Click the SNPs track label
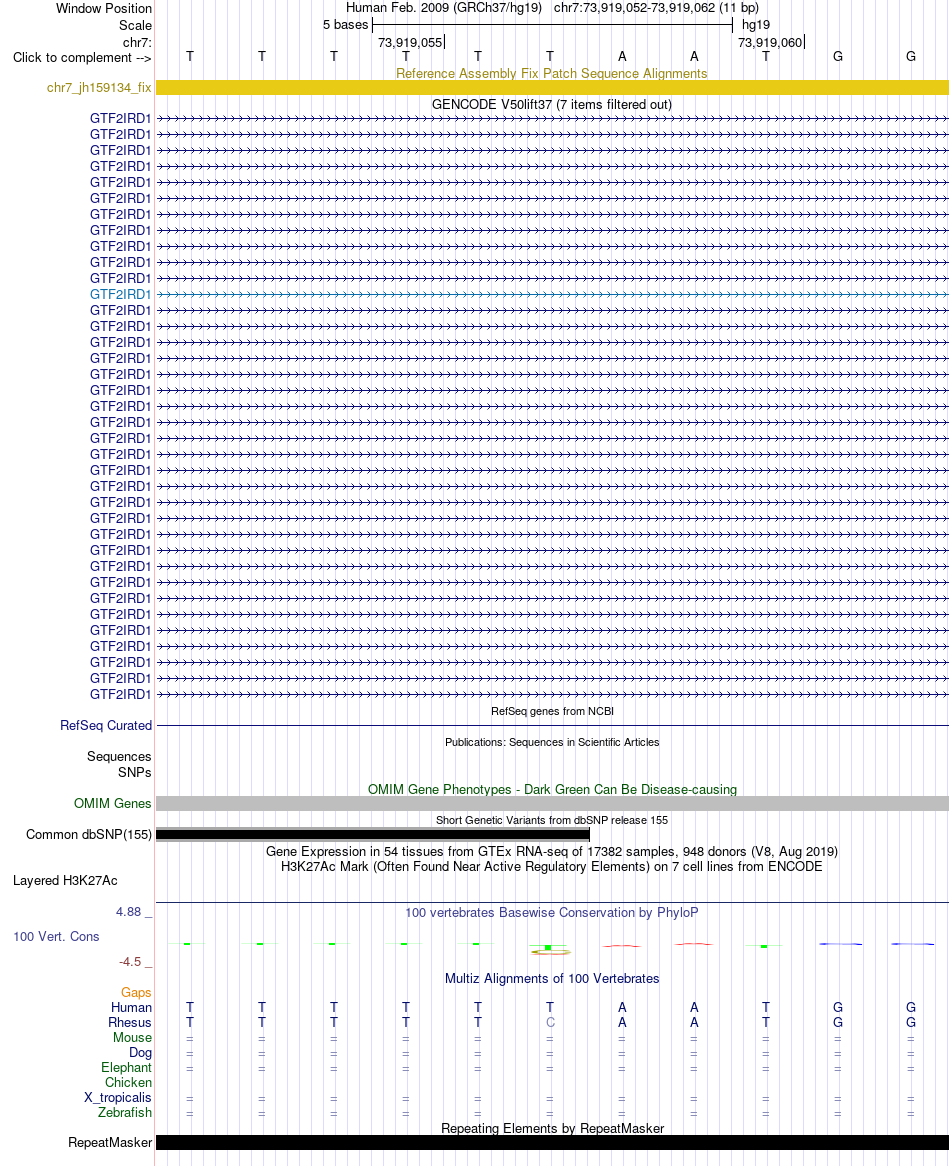Screen dimensions: 950x1166 135,773
